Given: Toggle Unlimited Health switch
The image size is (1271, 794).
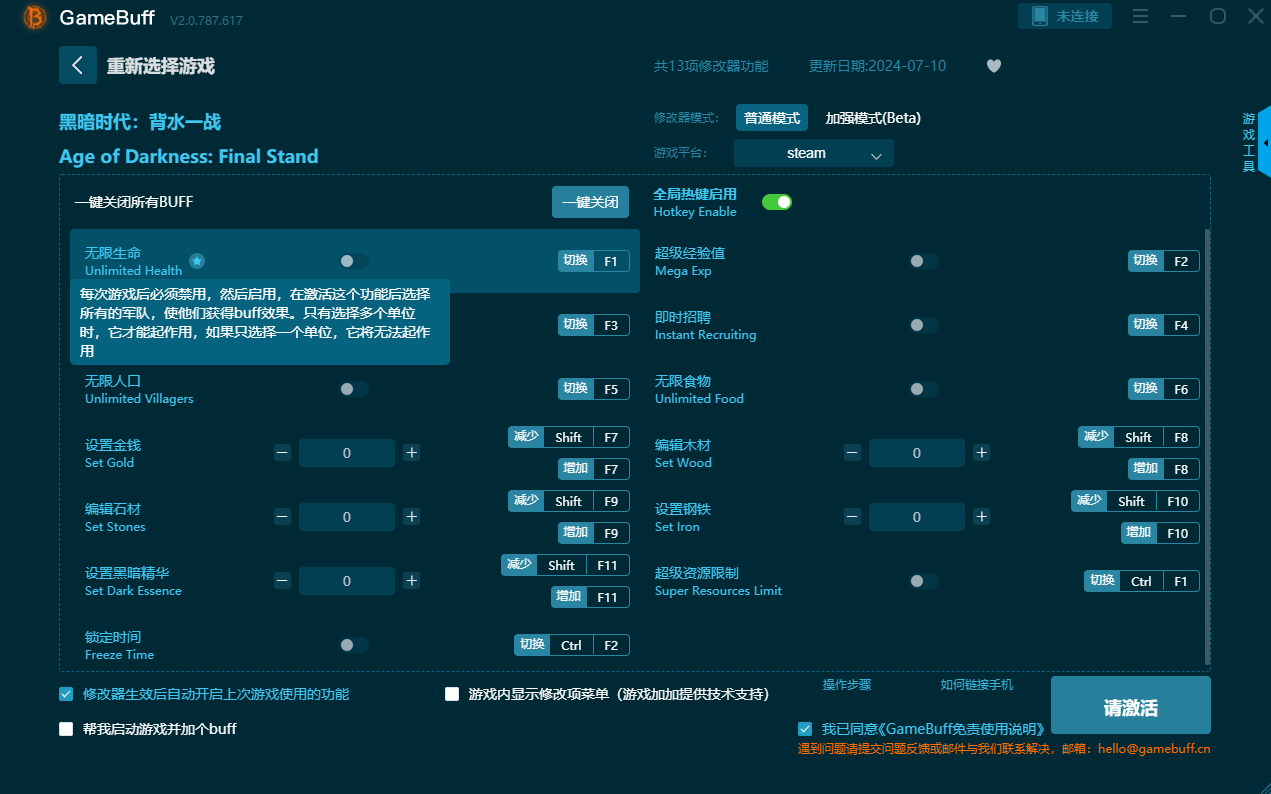Looking at the screenshot, I should click(354, 261).
